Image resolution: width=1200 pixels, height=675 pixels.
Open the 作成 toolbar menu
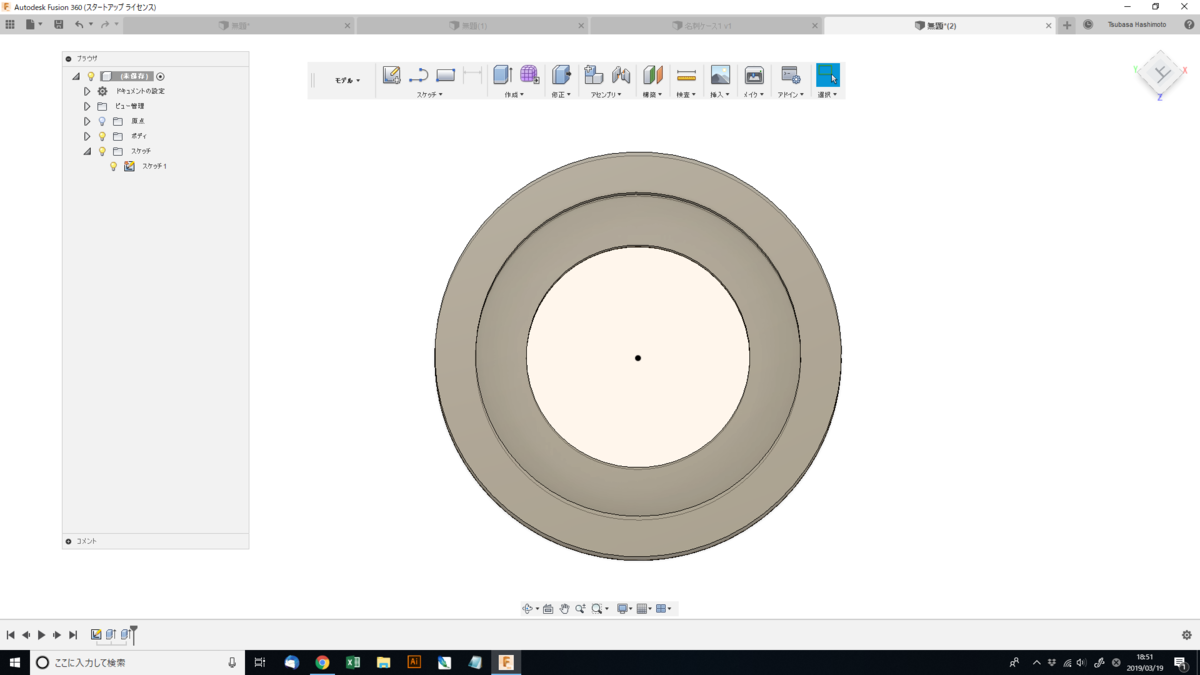pyautogui.click(x=515, y=94)
